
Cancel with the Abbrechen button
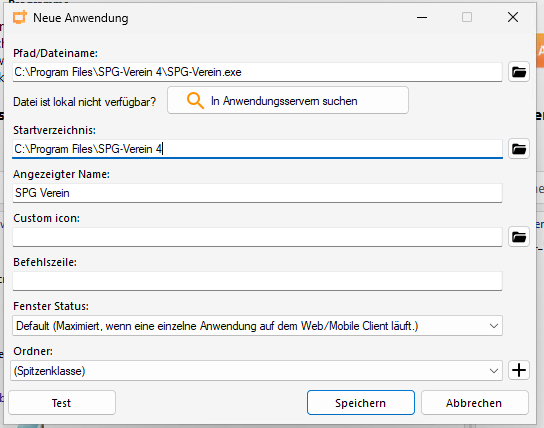474,403
